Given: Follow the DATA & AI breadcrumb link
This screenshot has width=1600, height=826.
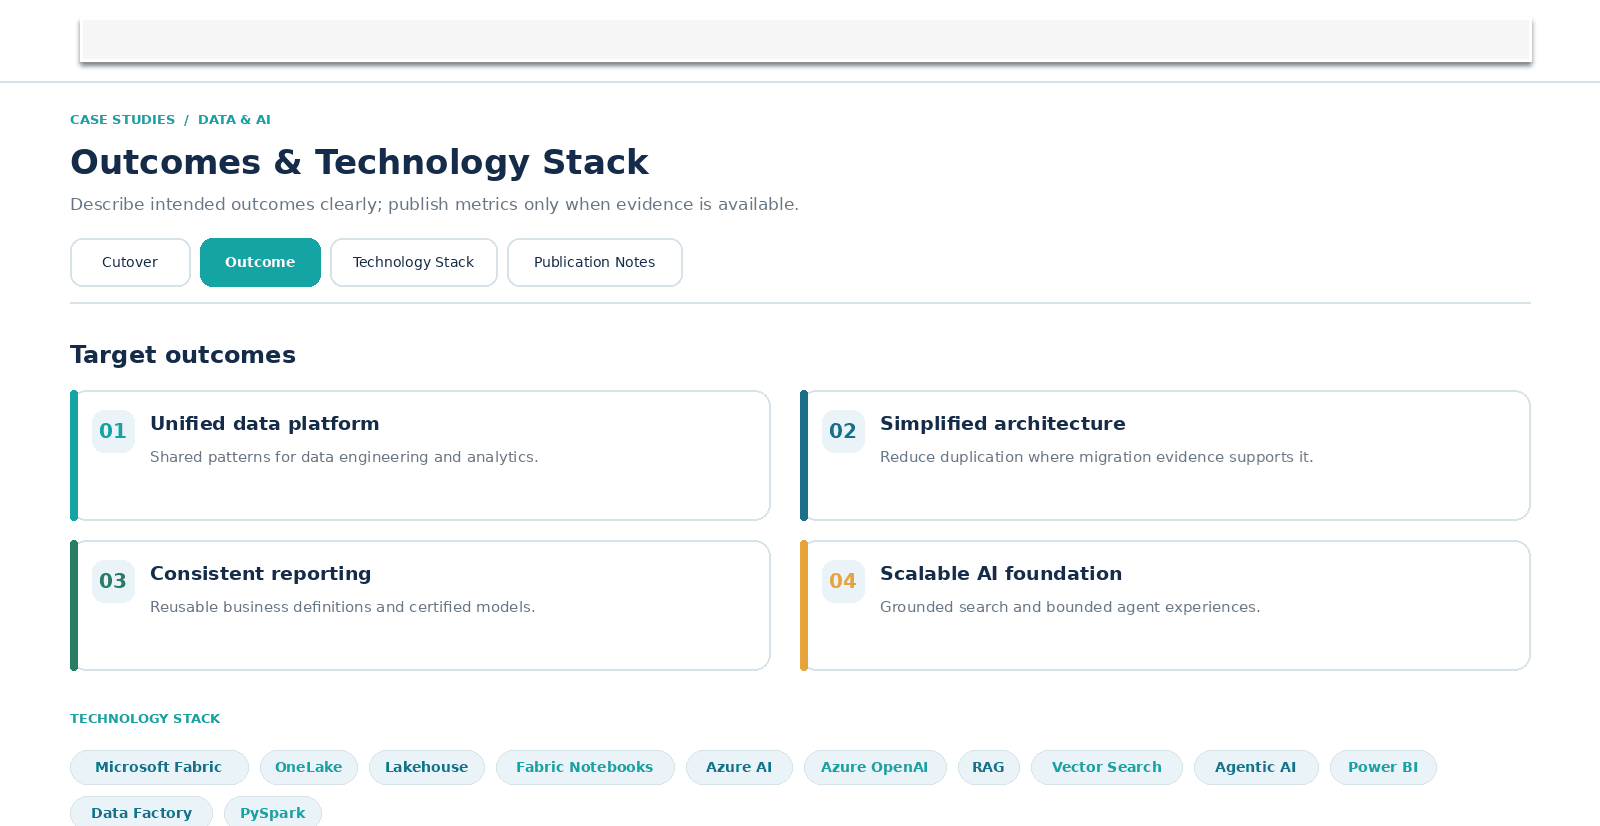Looking at the screenshot, I should coord(234,119).
